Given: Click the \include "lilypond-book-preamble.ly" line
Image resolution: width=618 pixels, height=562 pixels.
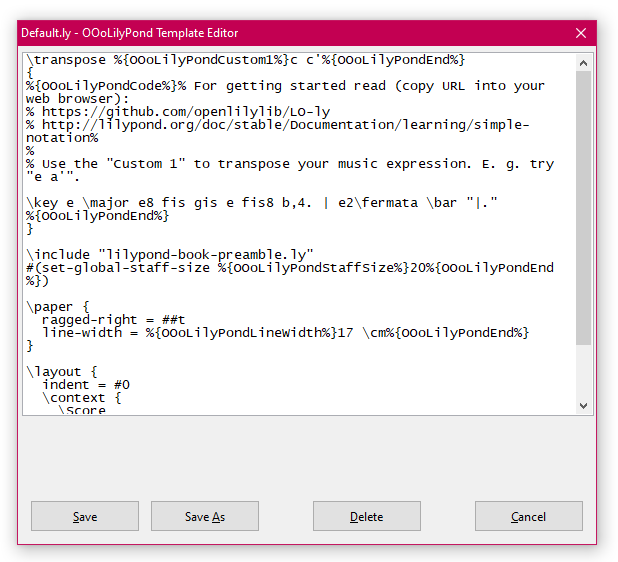Looking at the screenshot, I should coord(170,255).
